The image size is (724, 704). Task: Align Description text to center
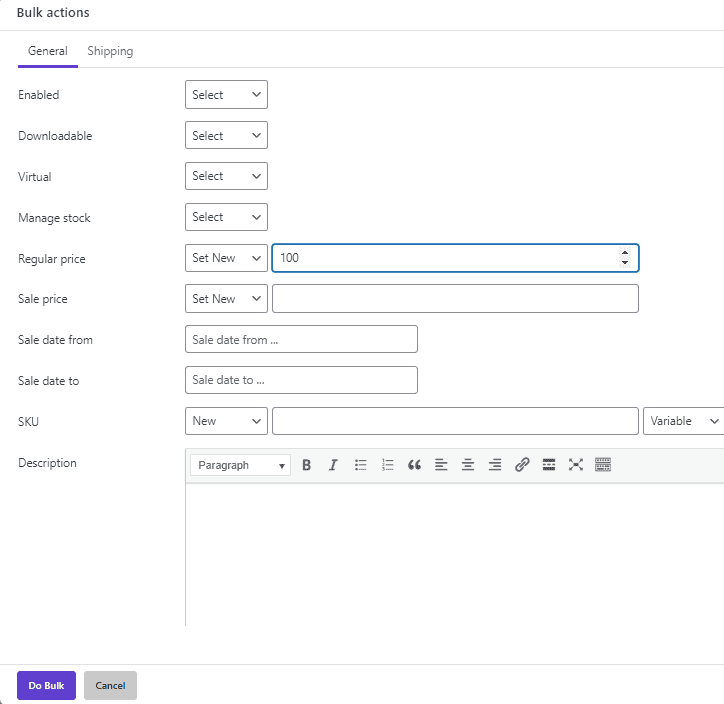tap(468, 465)
